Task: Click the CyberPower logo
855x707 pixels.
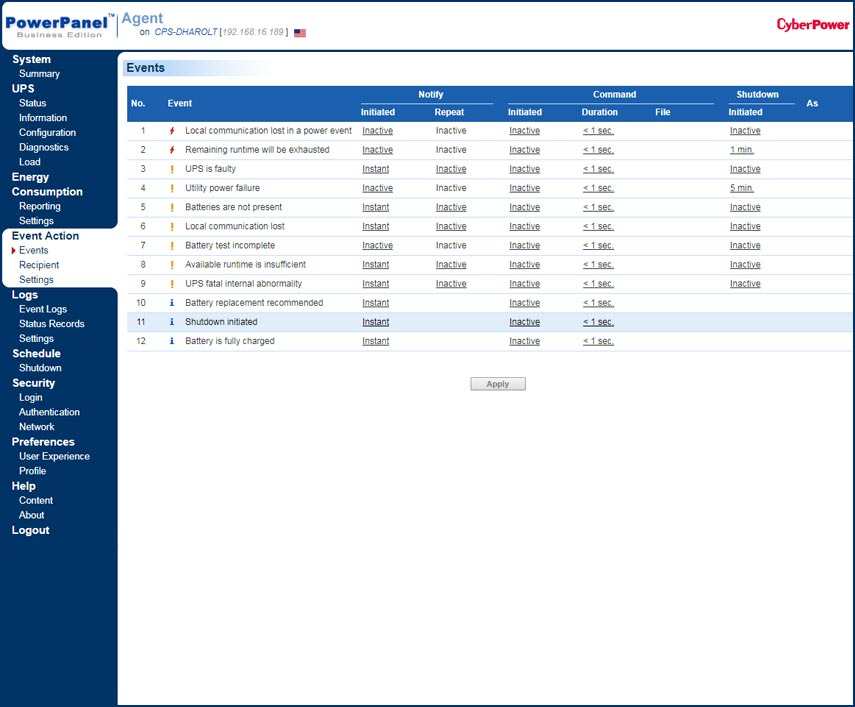Action: click(x=812, y=25)
